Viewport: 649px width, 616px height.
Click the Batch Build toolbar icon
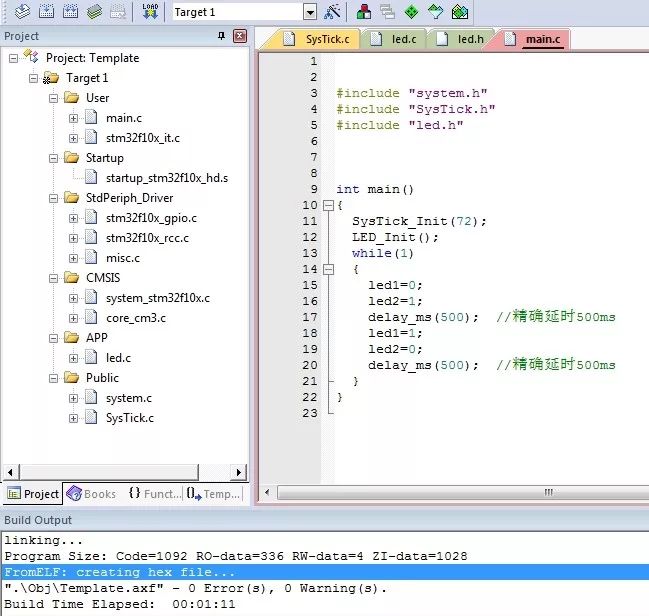(x=94, y=12)
